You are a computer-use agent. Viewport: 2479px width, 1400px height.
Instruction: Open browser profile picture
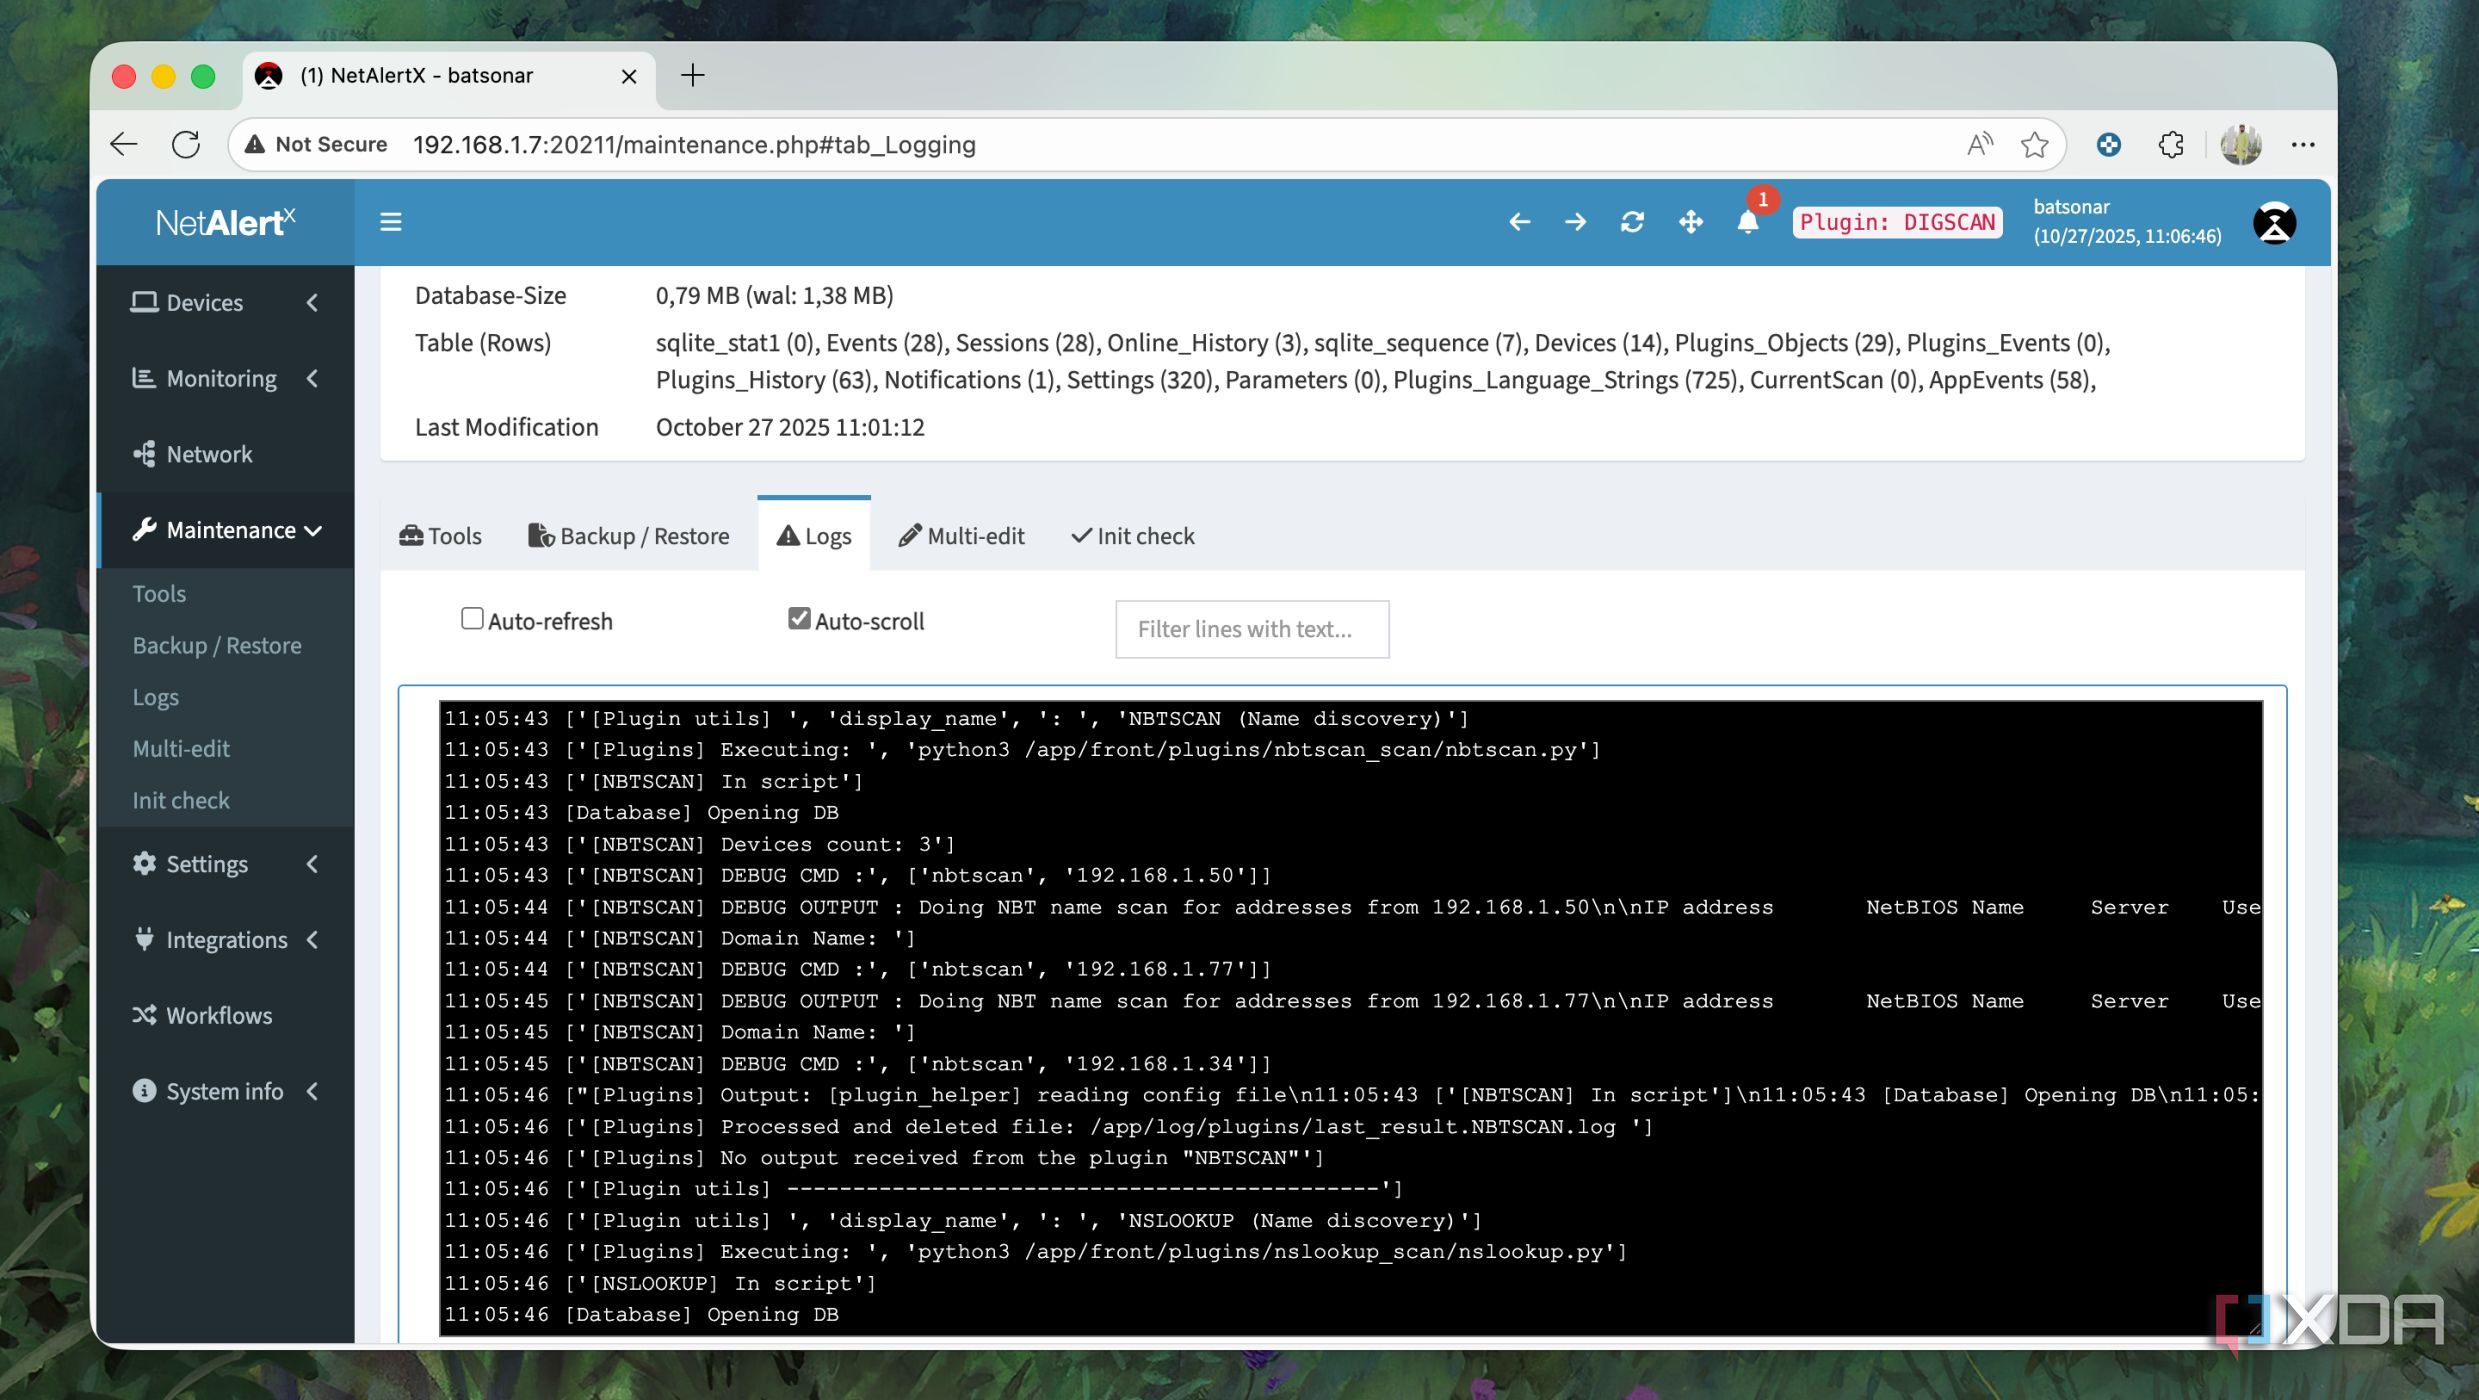point(2240,145)
